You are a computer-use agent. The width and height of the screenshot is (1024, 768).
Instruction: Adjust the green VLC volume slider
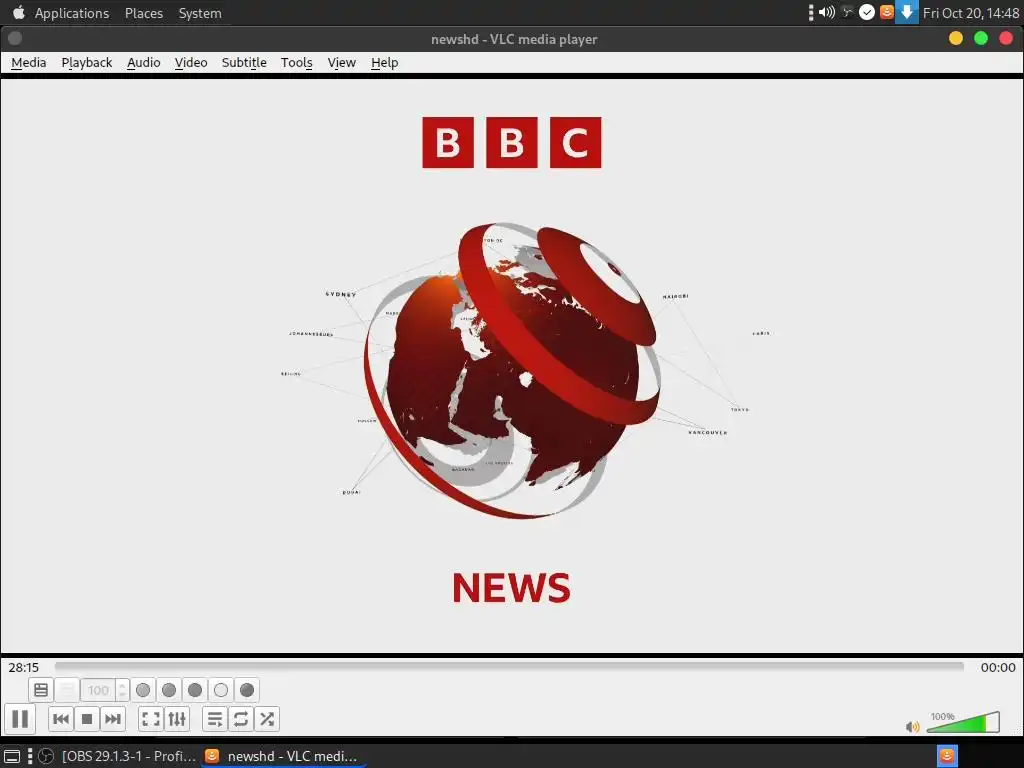963,722
